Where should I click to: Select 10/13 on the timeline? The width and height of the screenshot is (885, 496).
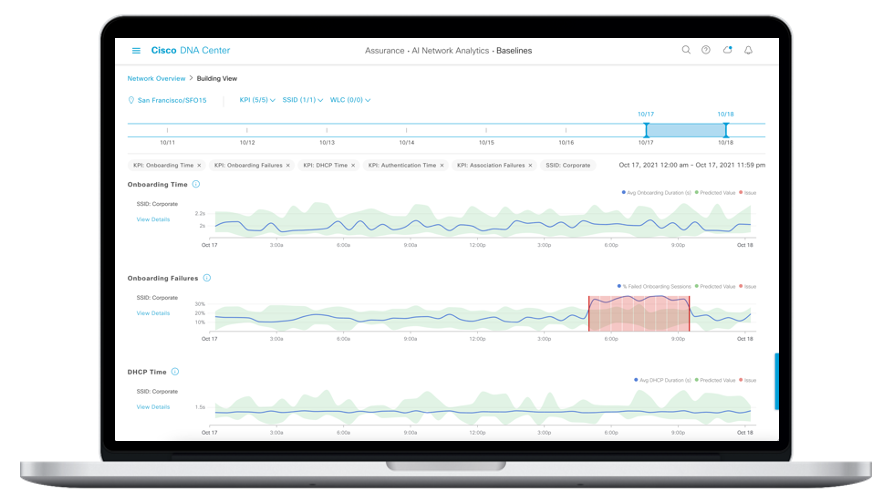(x=327, y=142)
